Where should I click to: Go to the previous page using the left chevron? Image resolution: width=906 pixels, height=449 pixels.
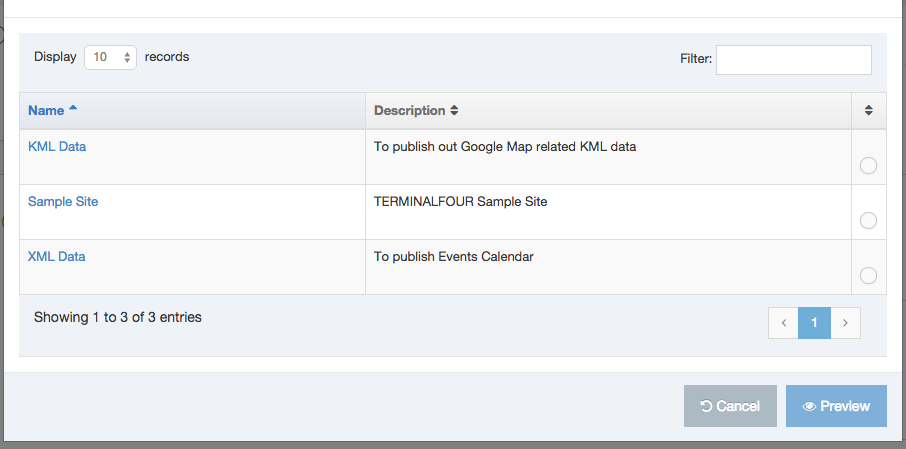coord(783,323)
